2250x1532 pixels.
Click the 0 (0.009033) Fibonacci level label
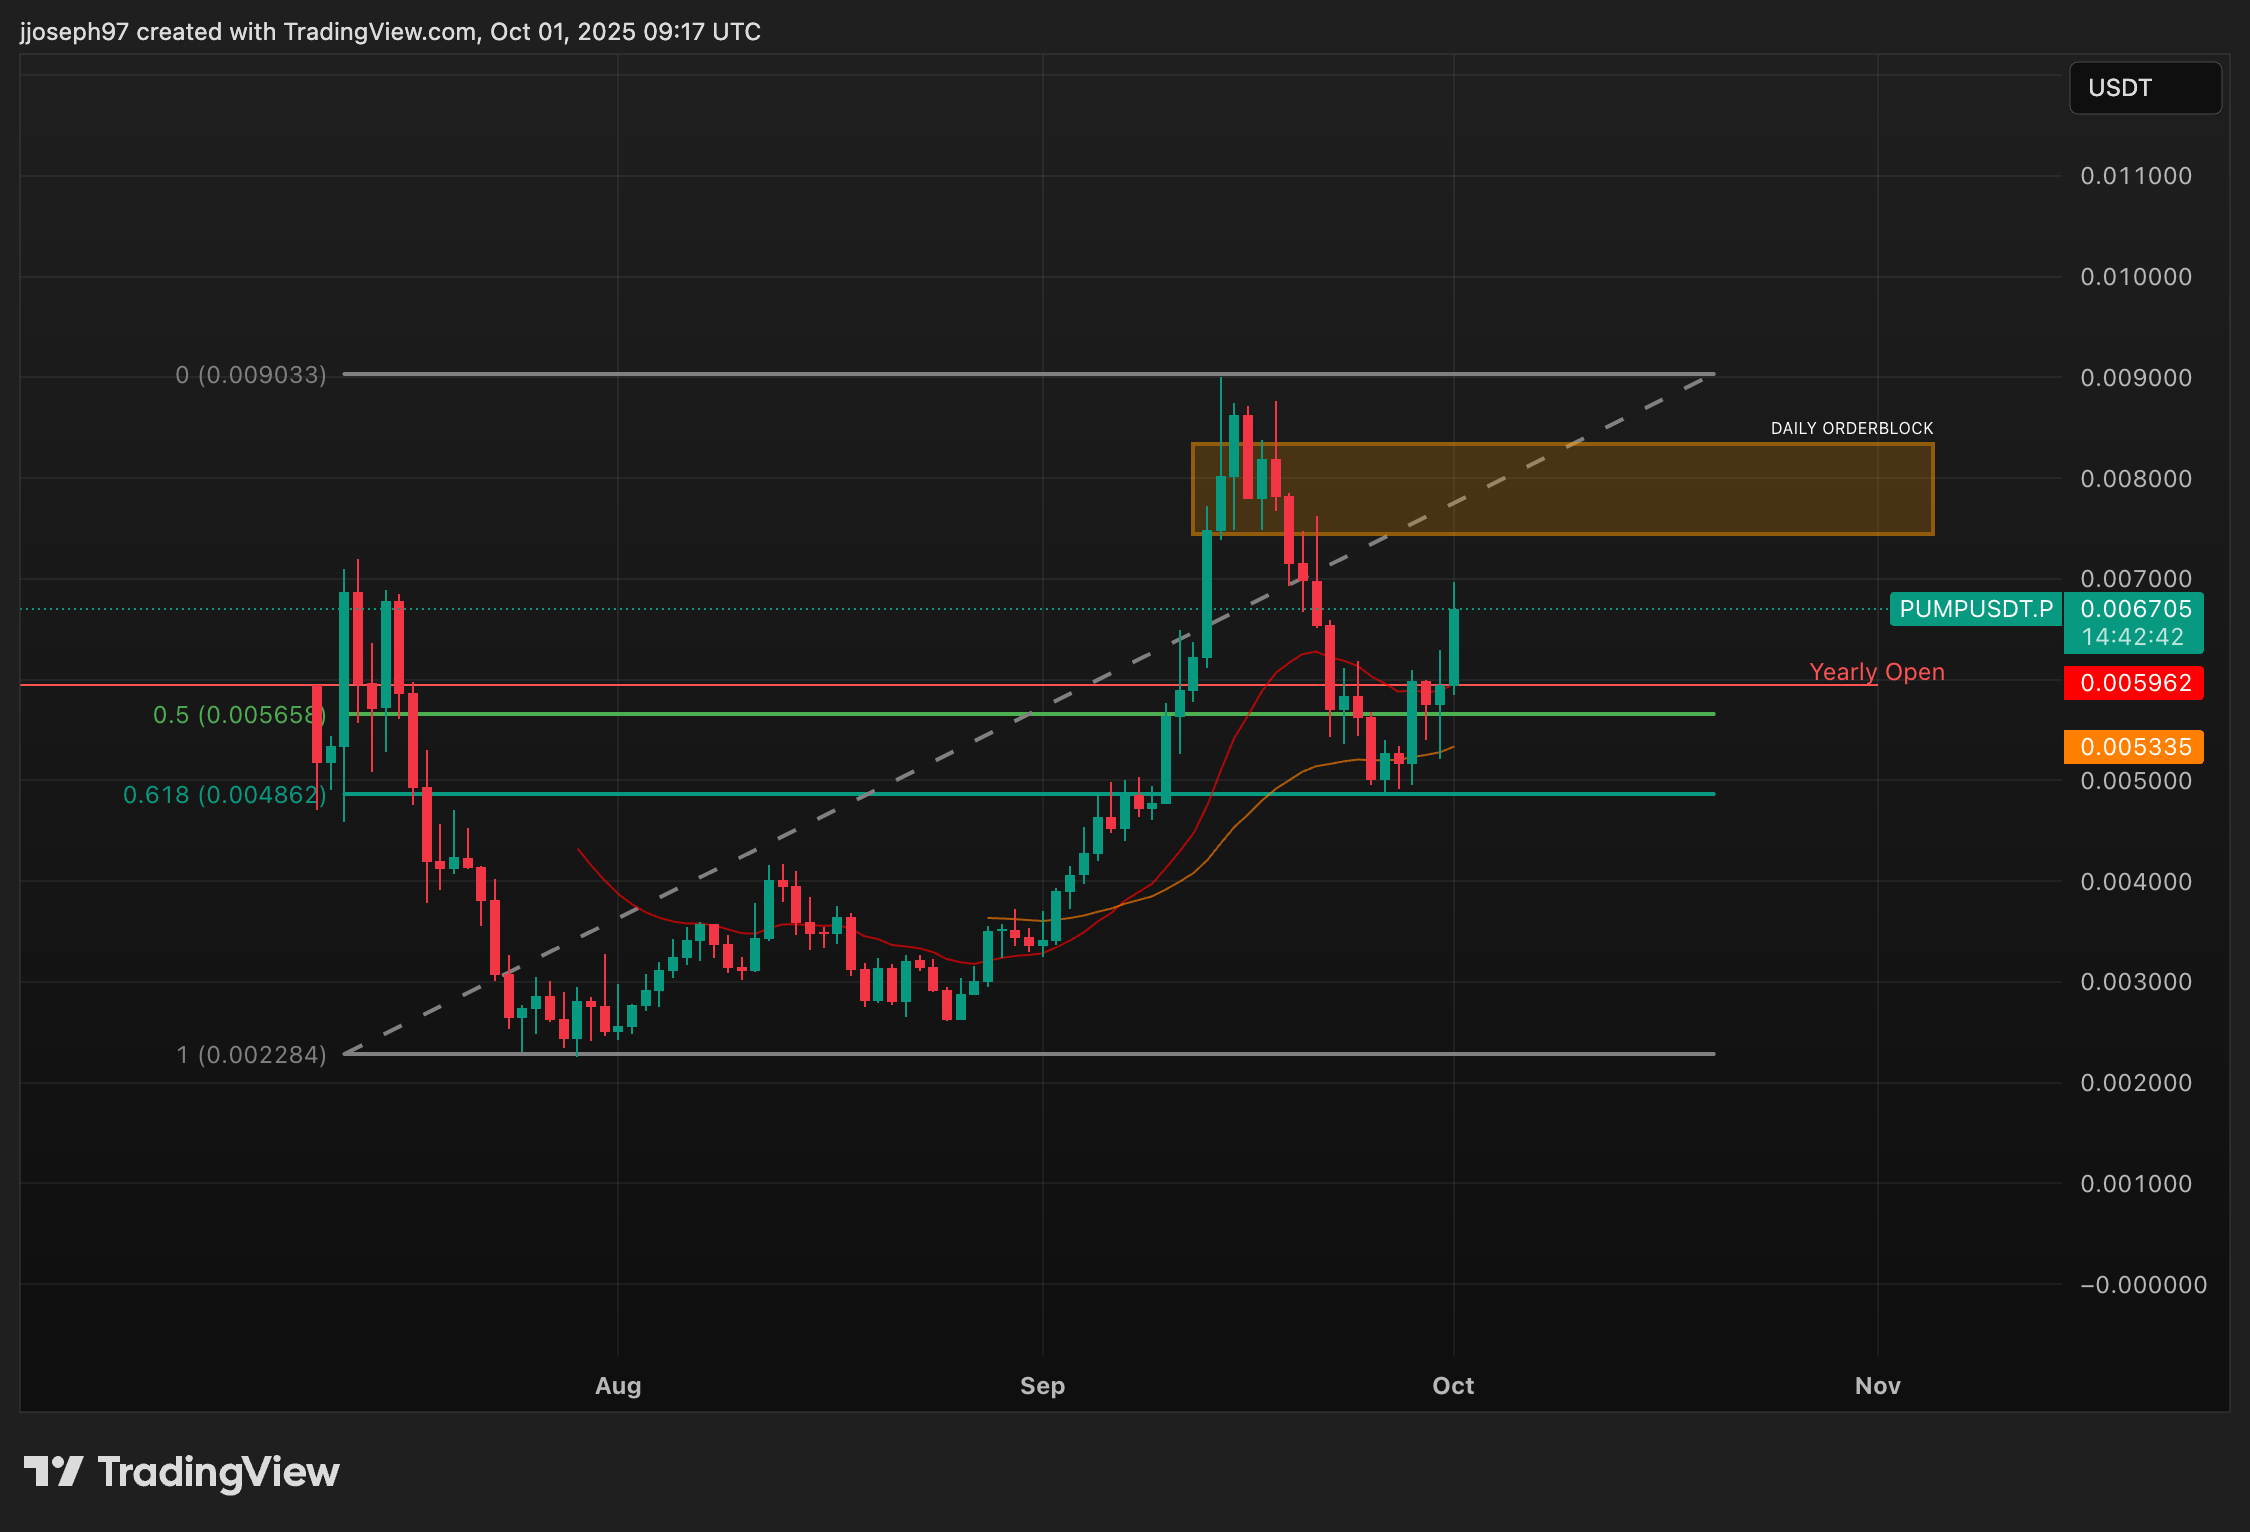click(x=251, y=375)
